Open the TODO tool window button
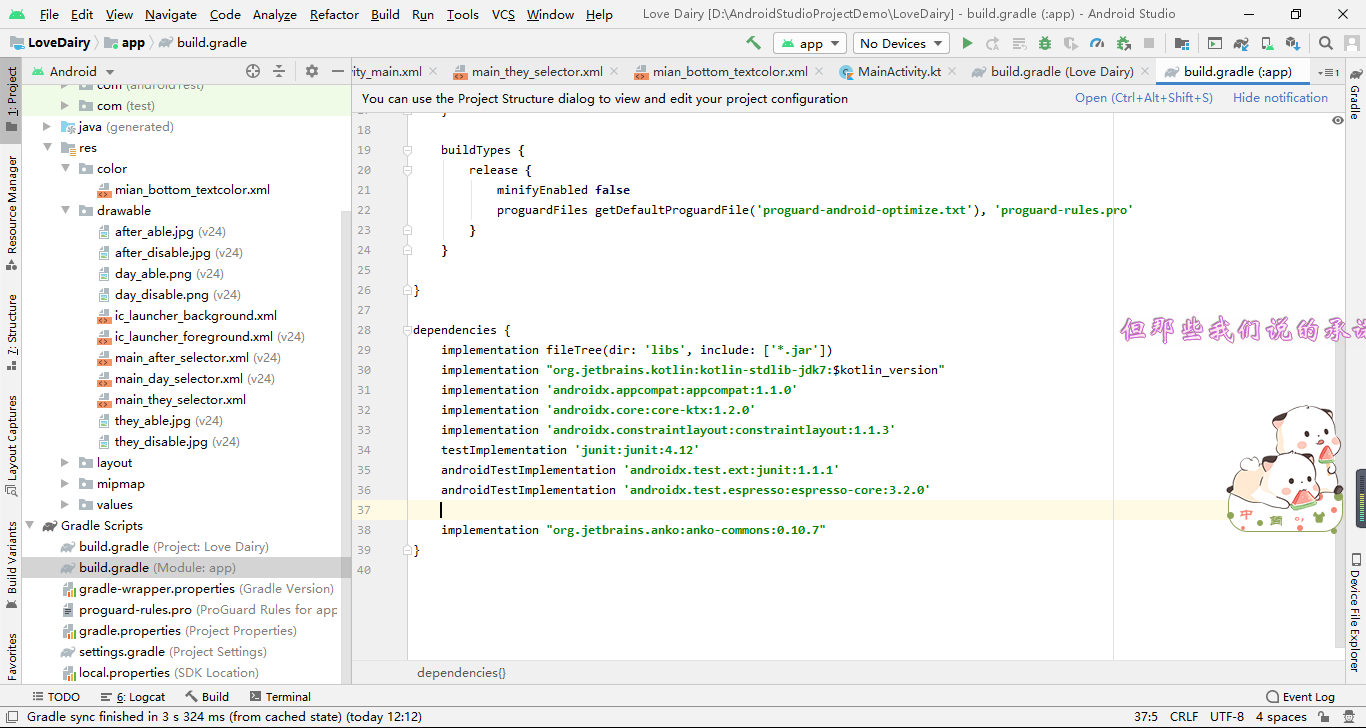The image size is (1366, 728). coord(56,697)
